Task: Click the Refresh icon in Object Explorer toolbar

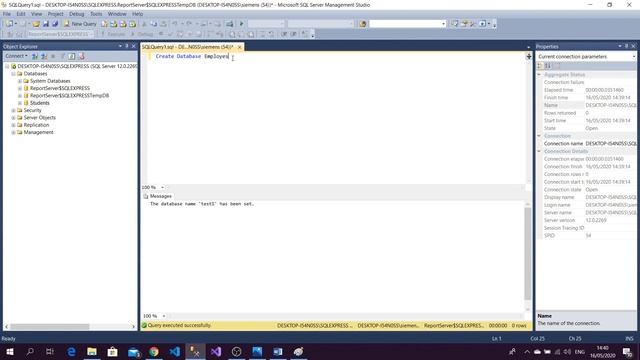Action: [x=72, y=56]
